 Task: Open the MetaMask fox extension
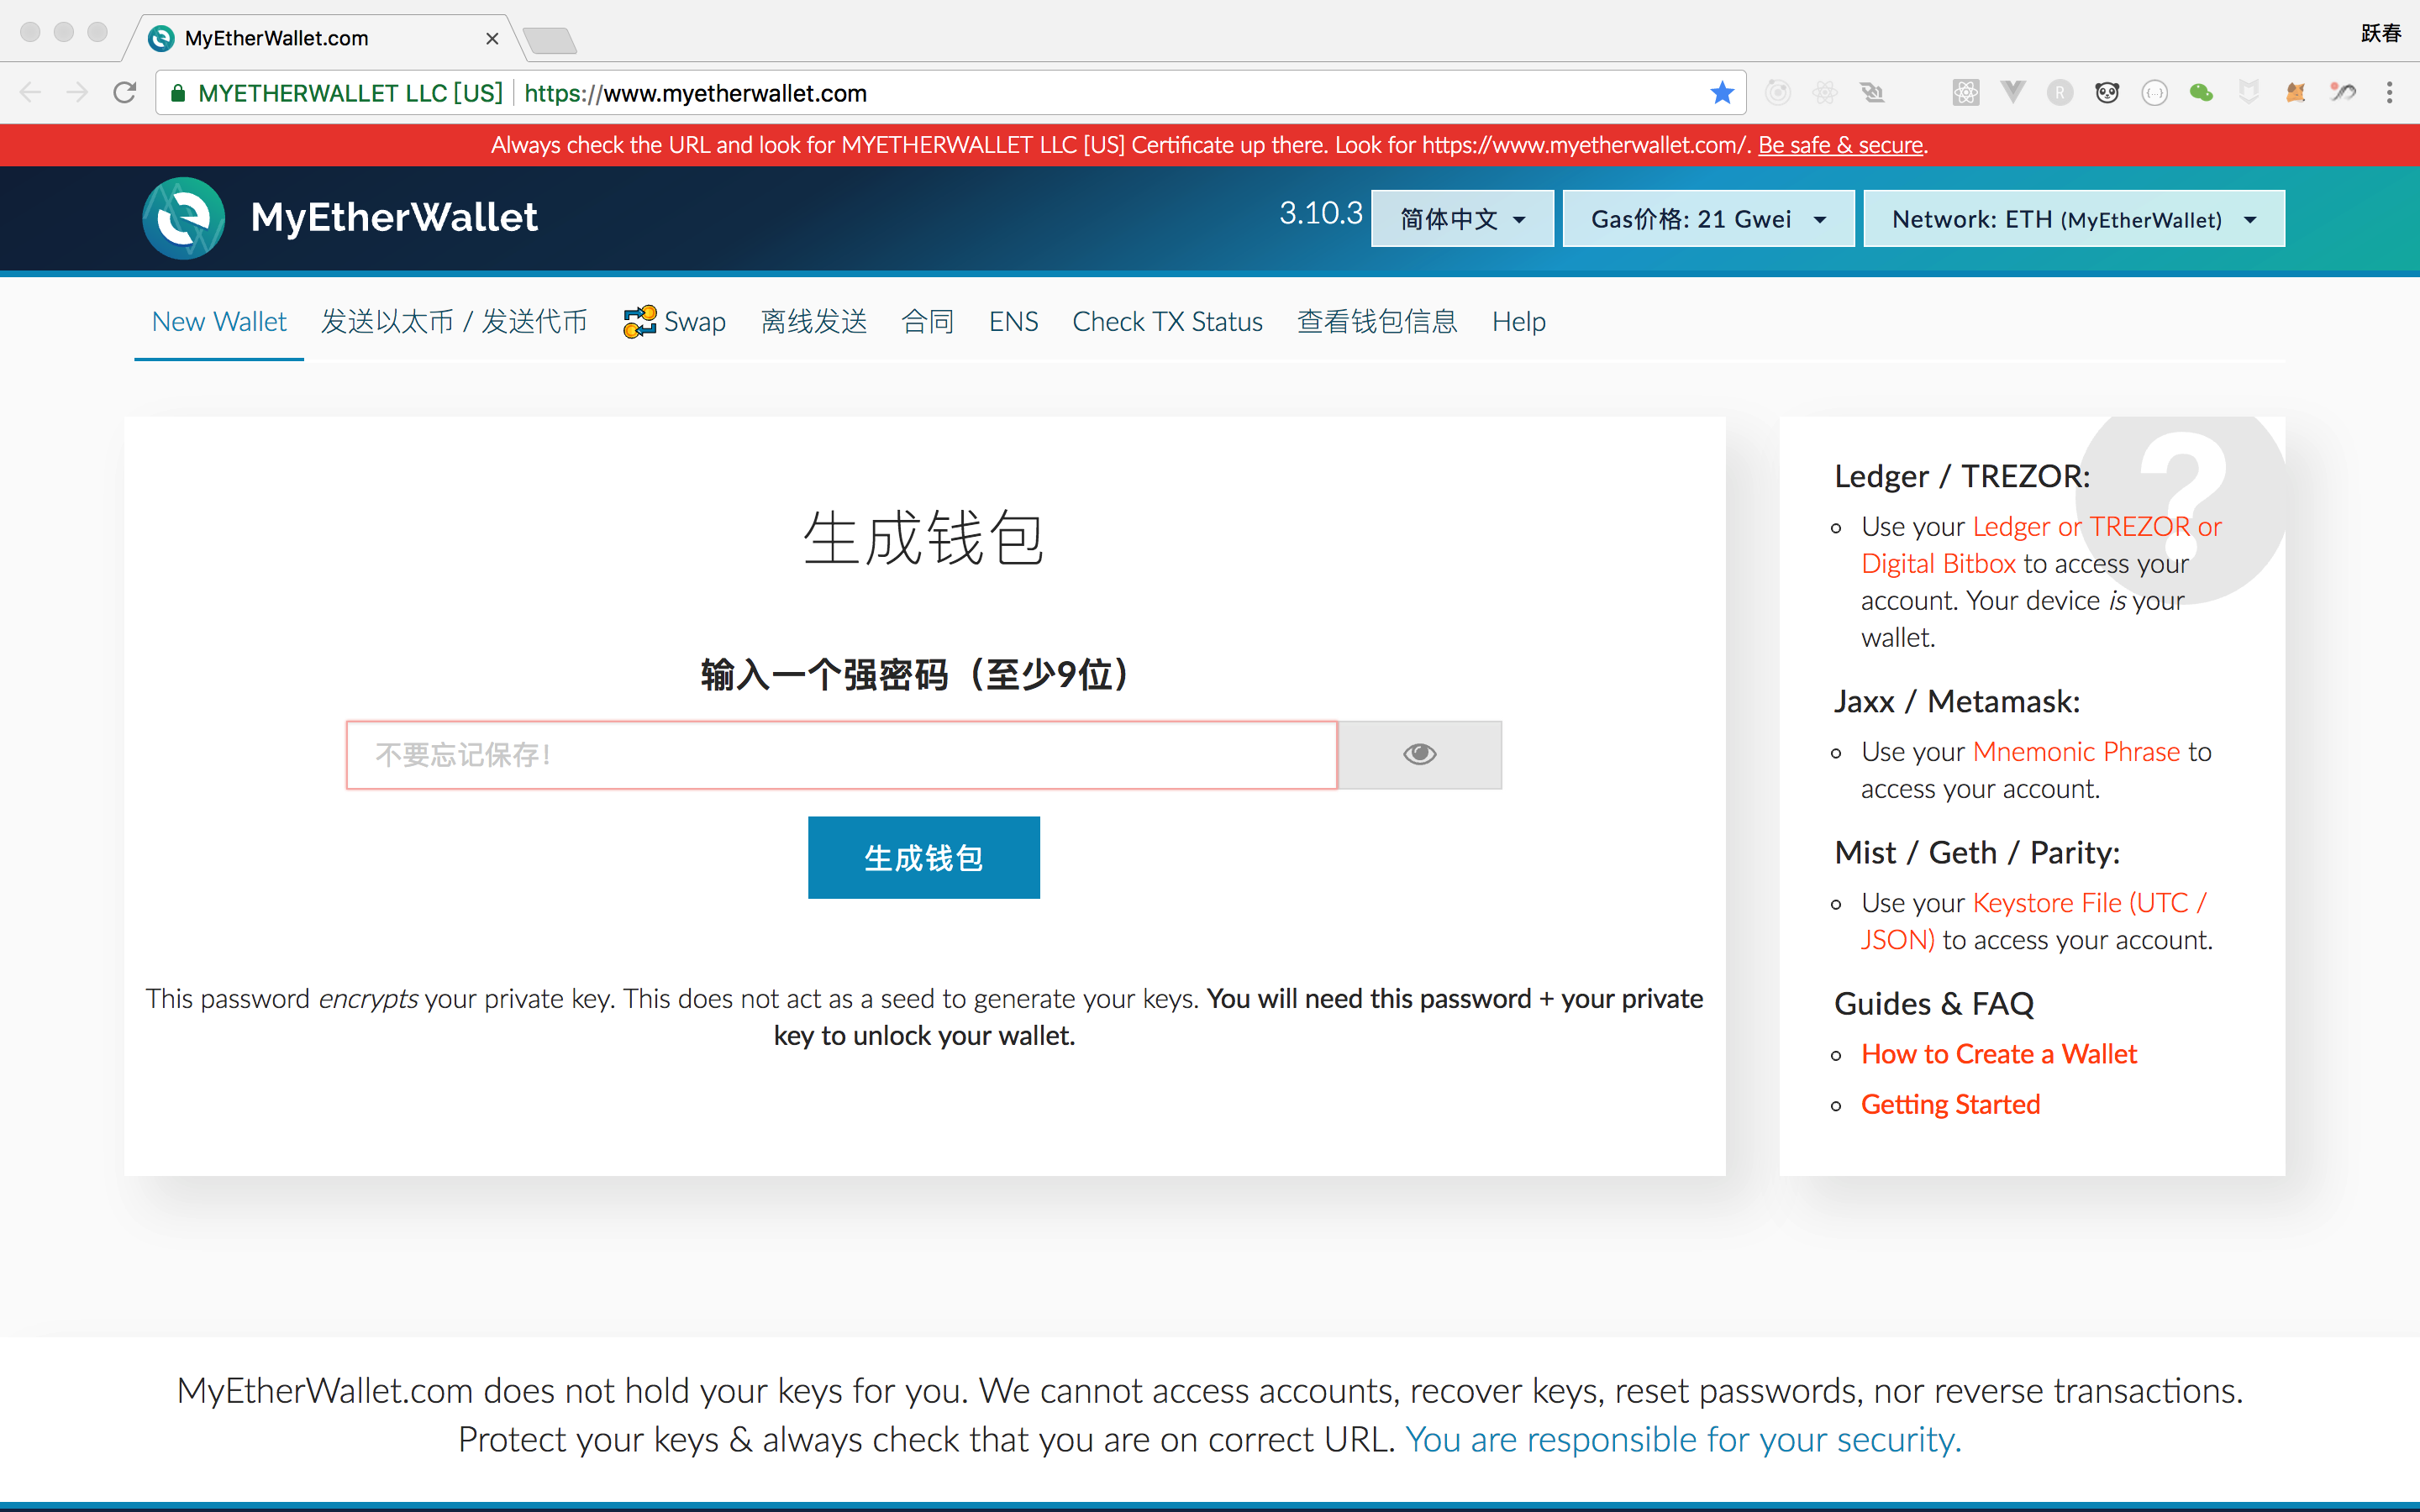click(x=2295, y=93)
